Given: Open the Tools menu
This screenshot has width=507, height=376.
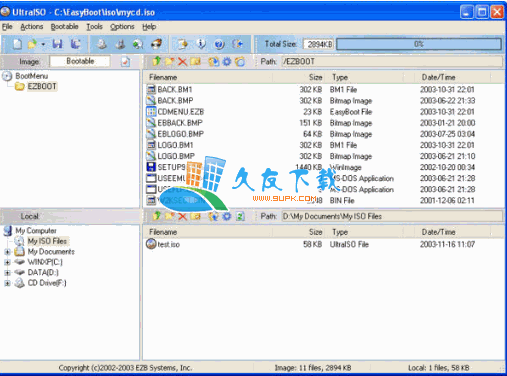Looking at the screenshot, I should [94, 27].
